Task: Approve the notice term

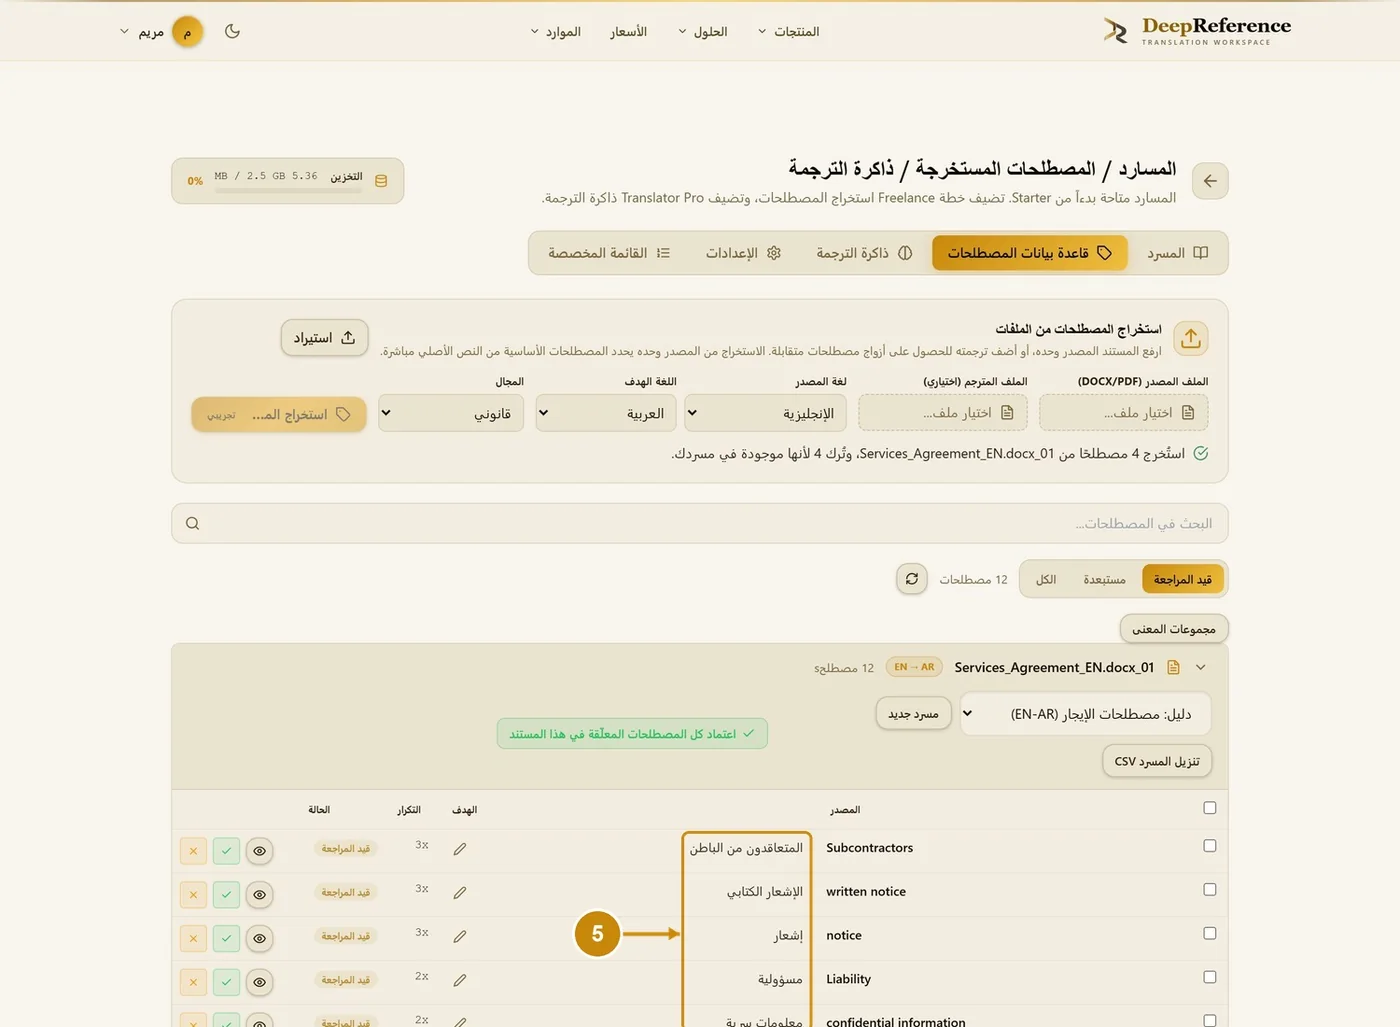Action: (x=227, y=938)
